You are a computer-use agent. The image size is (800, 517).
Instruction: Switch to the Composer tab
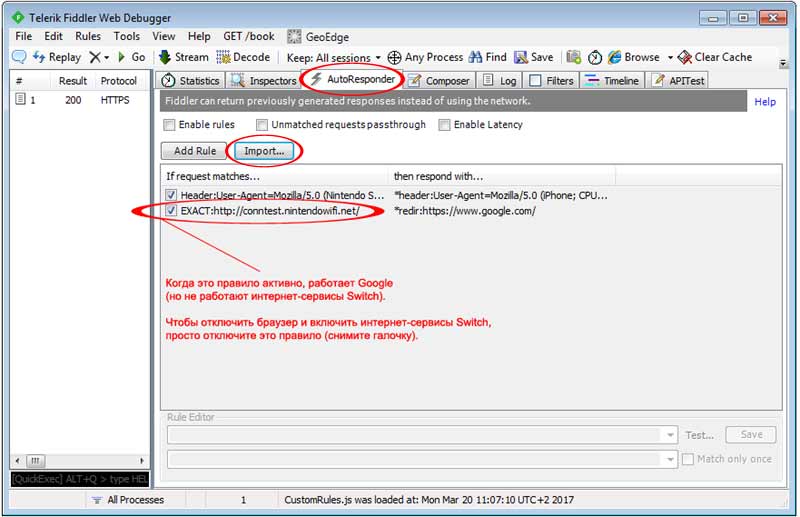[439, 81]
